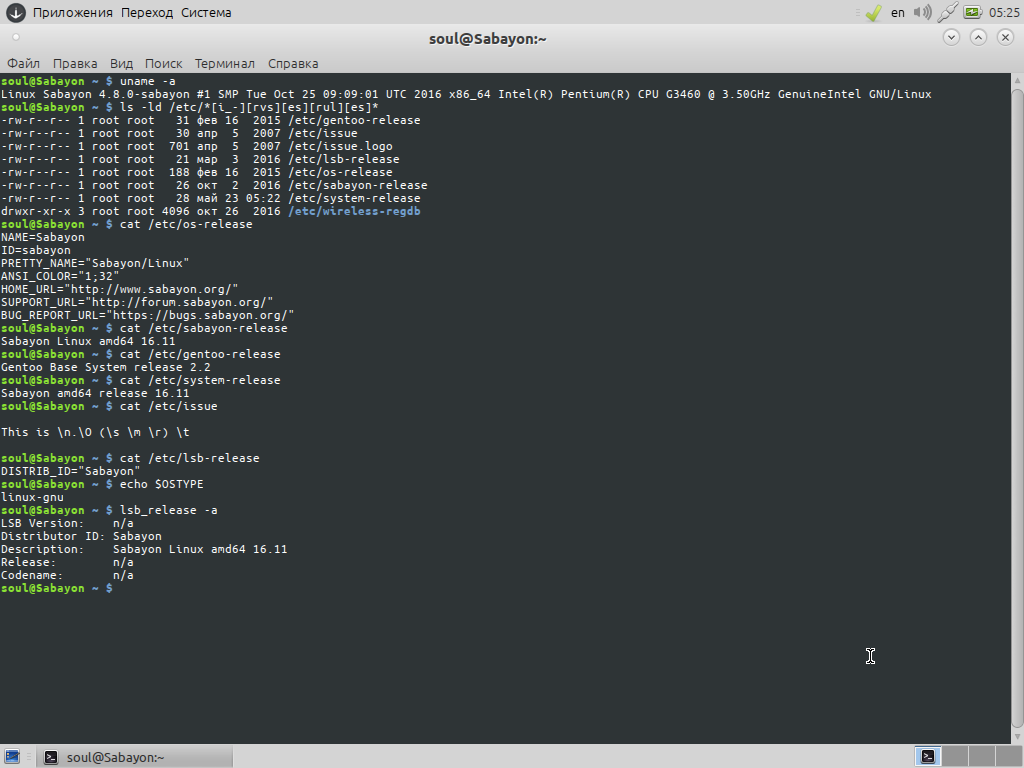Maximize the terminal with the up-chevron button
1024x768 pixels.
pos(978,37)
